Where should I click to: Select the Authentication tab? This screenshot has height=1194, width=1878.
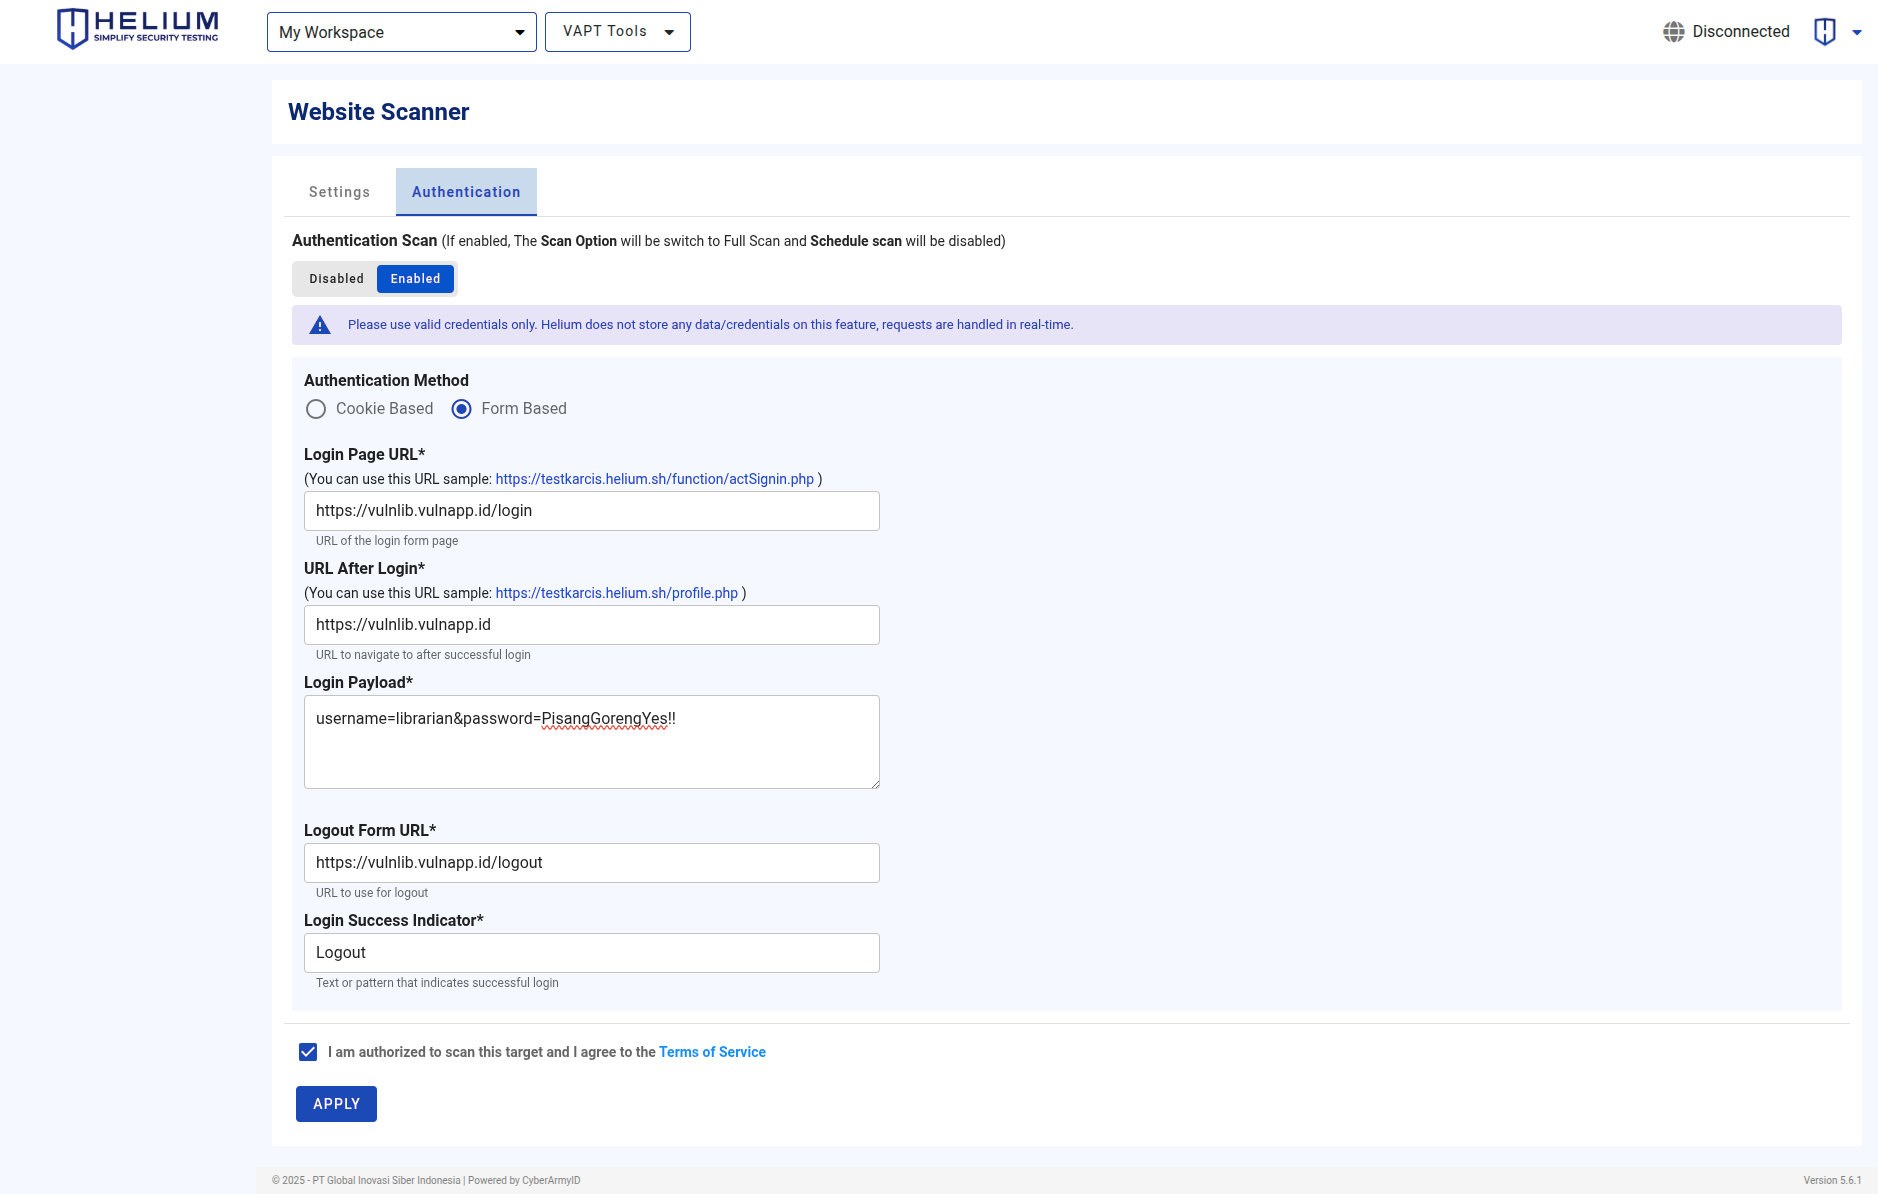click(x=466, y=192)
